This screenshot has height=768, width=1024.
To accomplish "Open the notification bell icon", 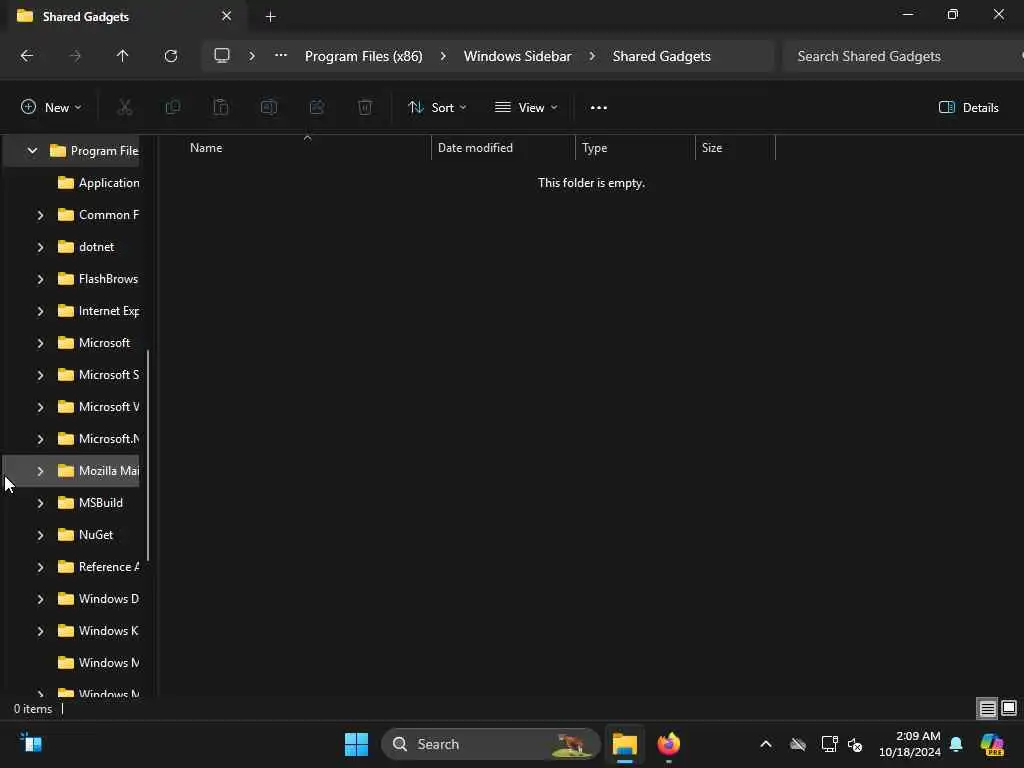I will 956,744.
